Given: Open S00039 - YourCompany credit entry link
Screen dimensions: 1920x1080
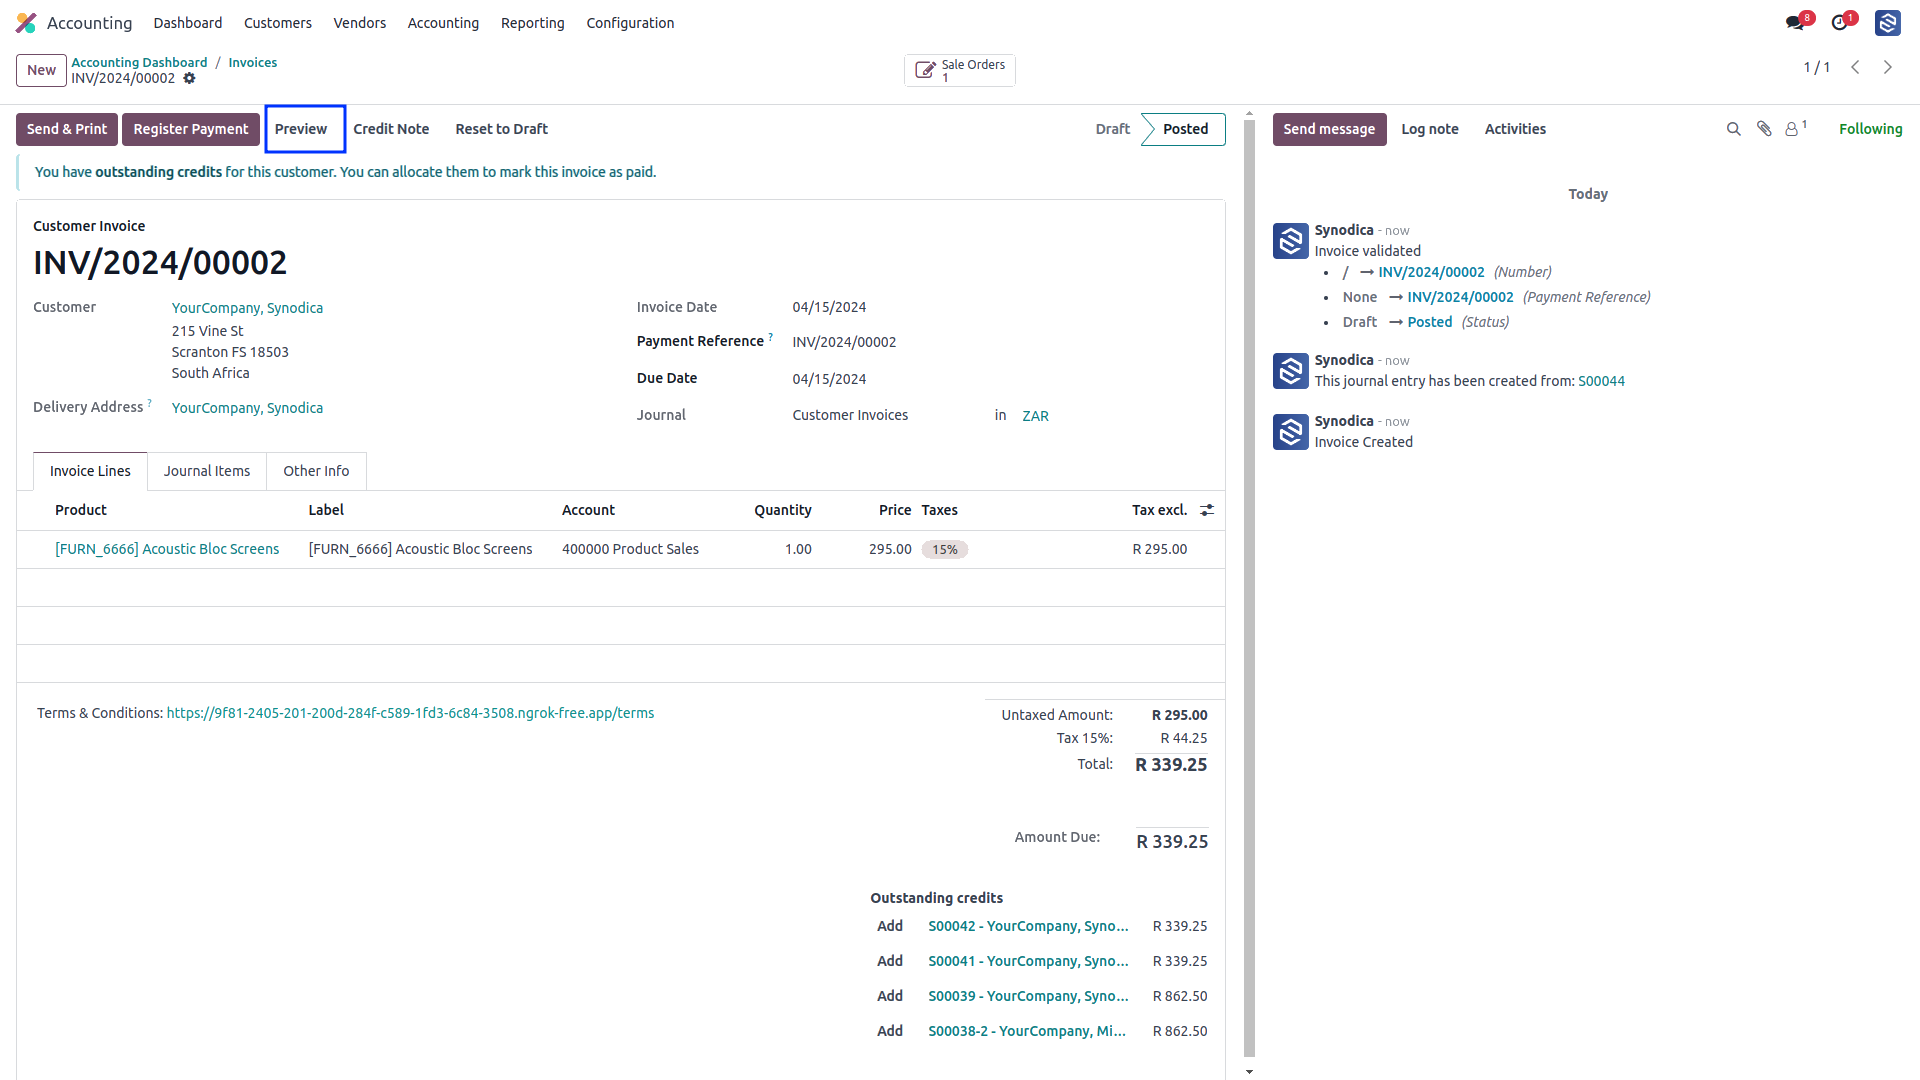Looking at the screenshot, I should [x=1028, y=996].
